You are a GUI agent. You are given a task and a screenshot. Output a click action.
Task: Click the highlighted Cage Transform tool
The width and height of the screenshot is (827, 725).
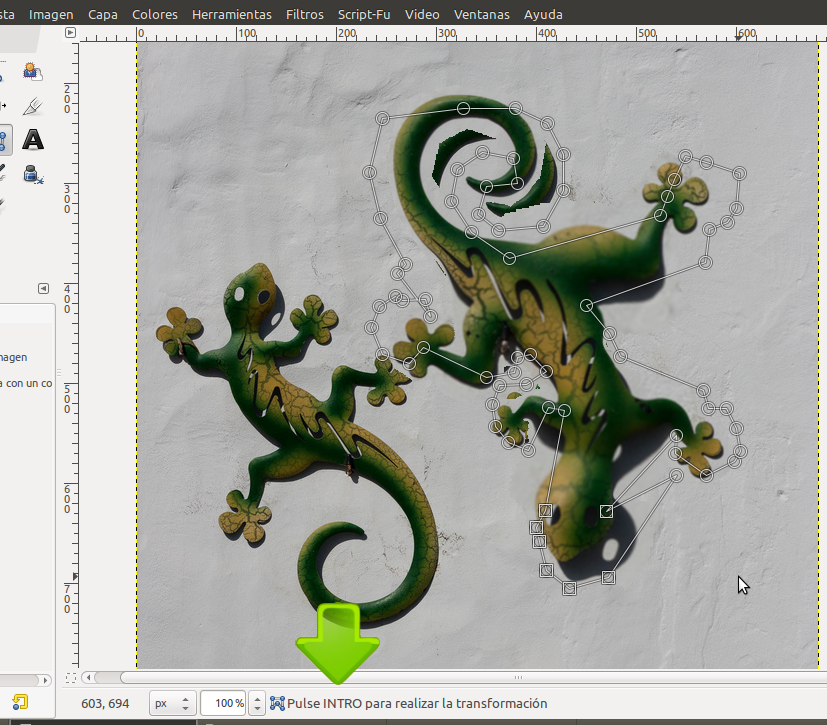(x=4, y=139)
